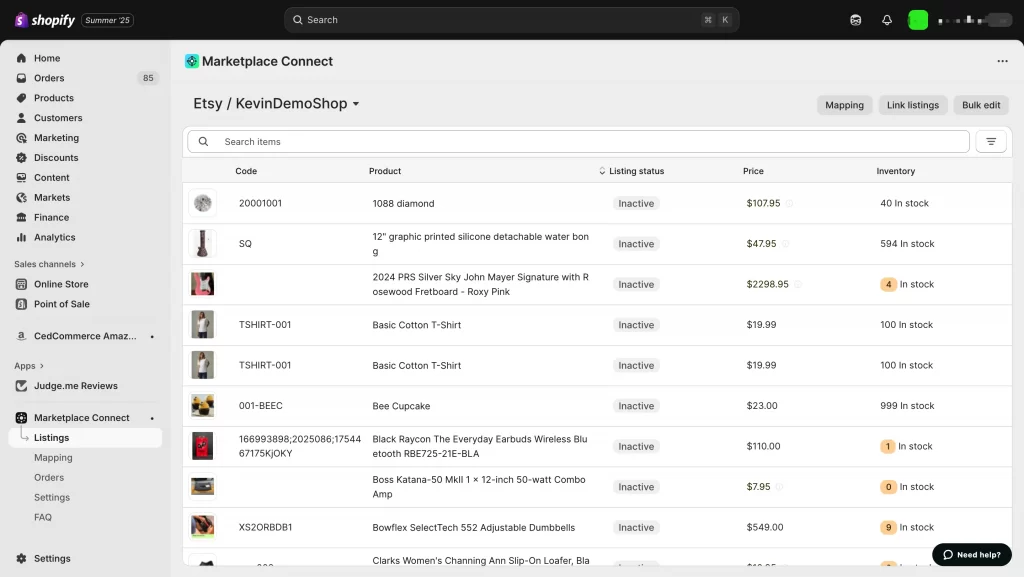The image size is (1024, 577).
Task: Click the price $2298.95
Action: coord(767,284)
